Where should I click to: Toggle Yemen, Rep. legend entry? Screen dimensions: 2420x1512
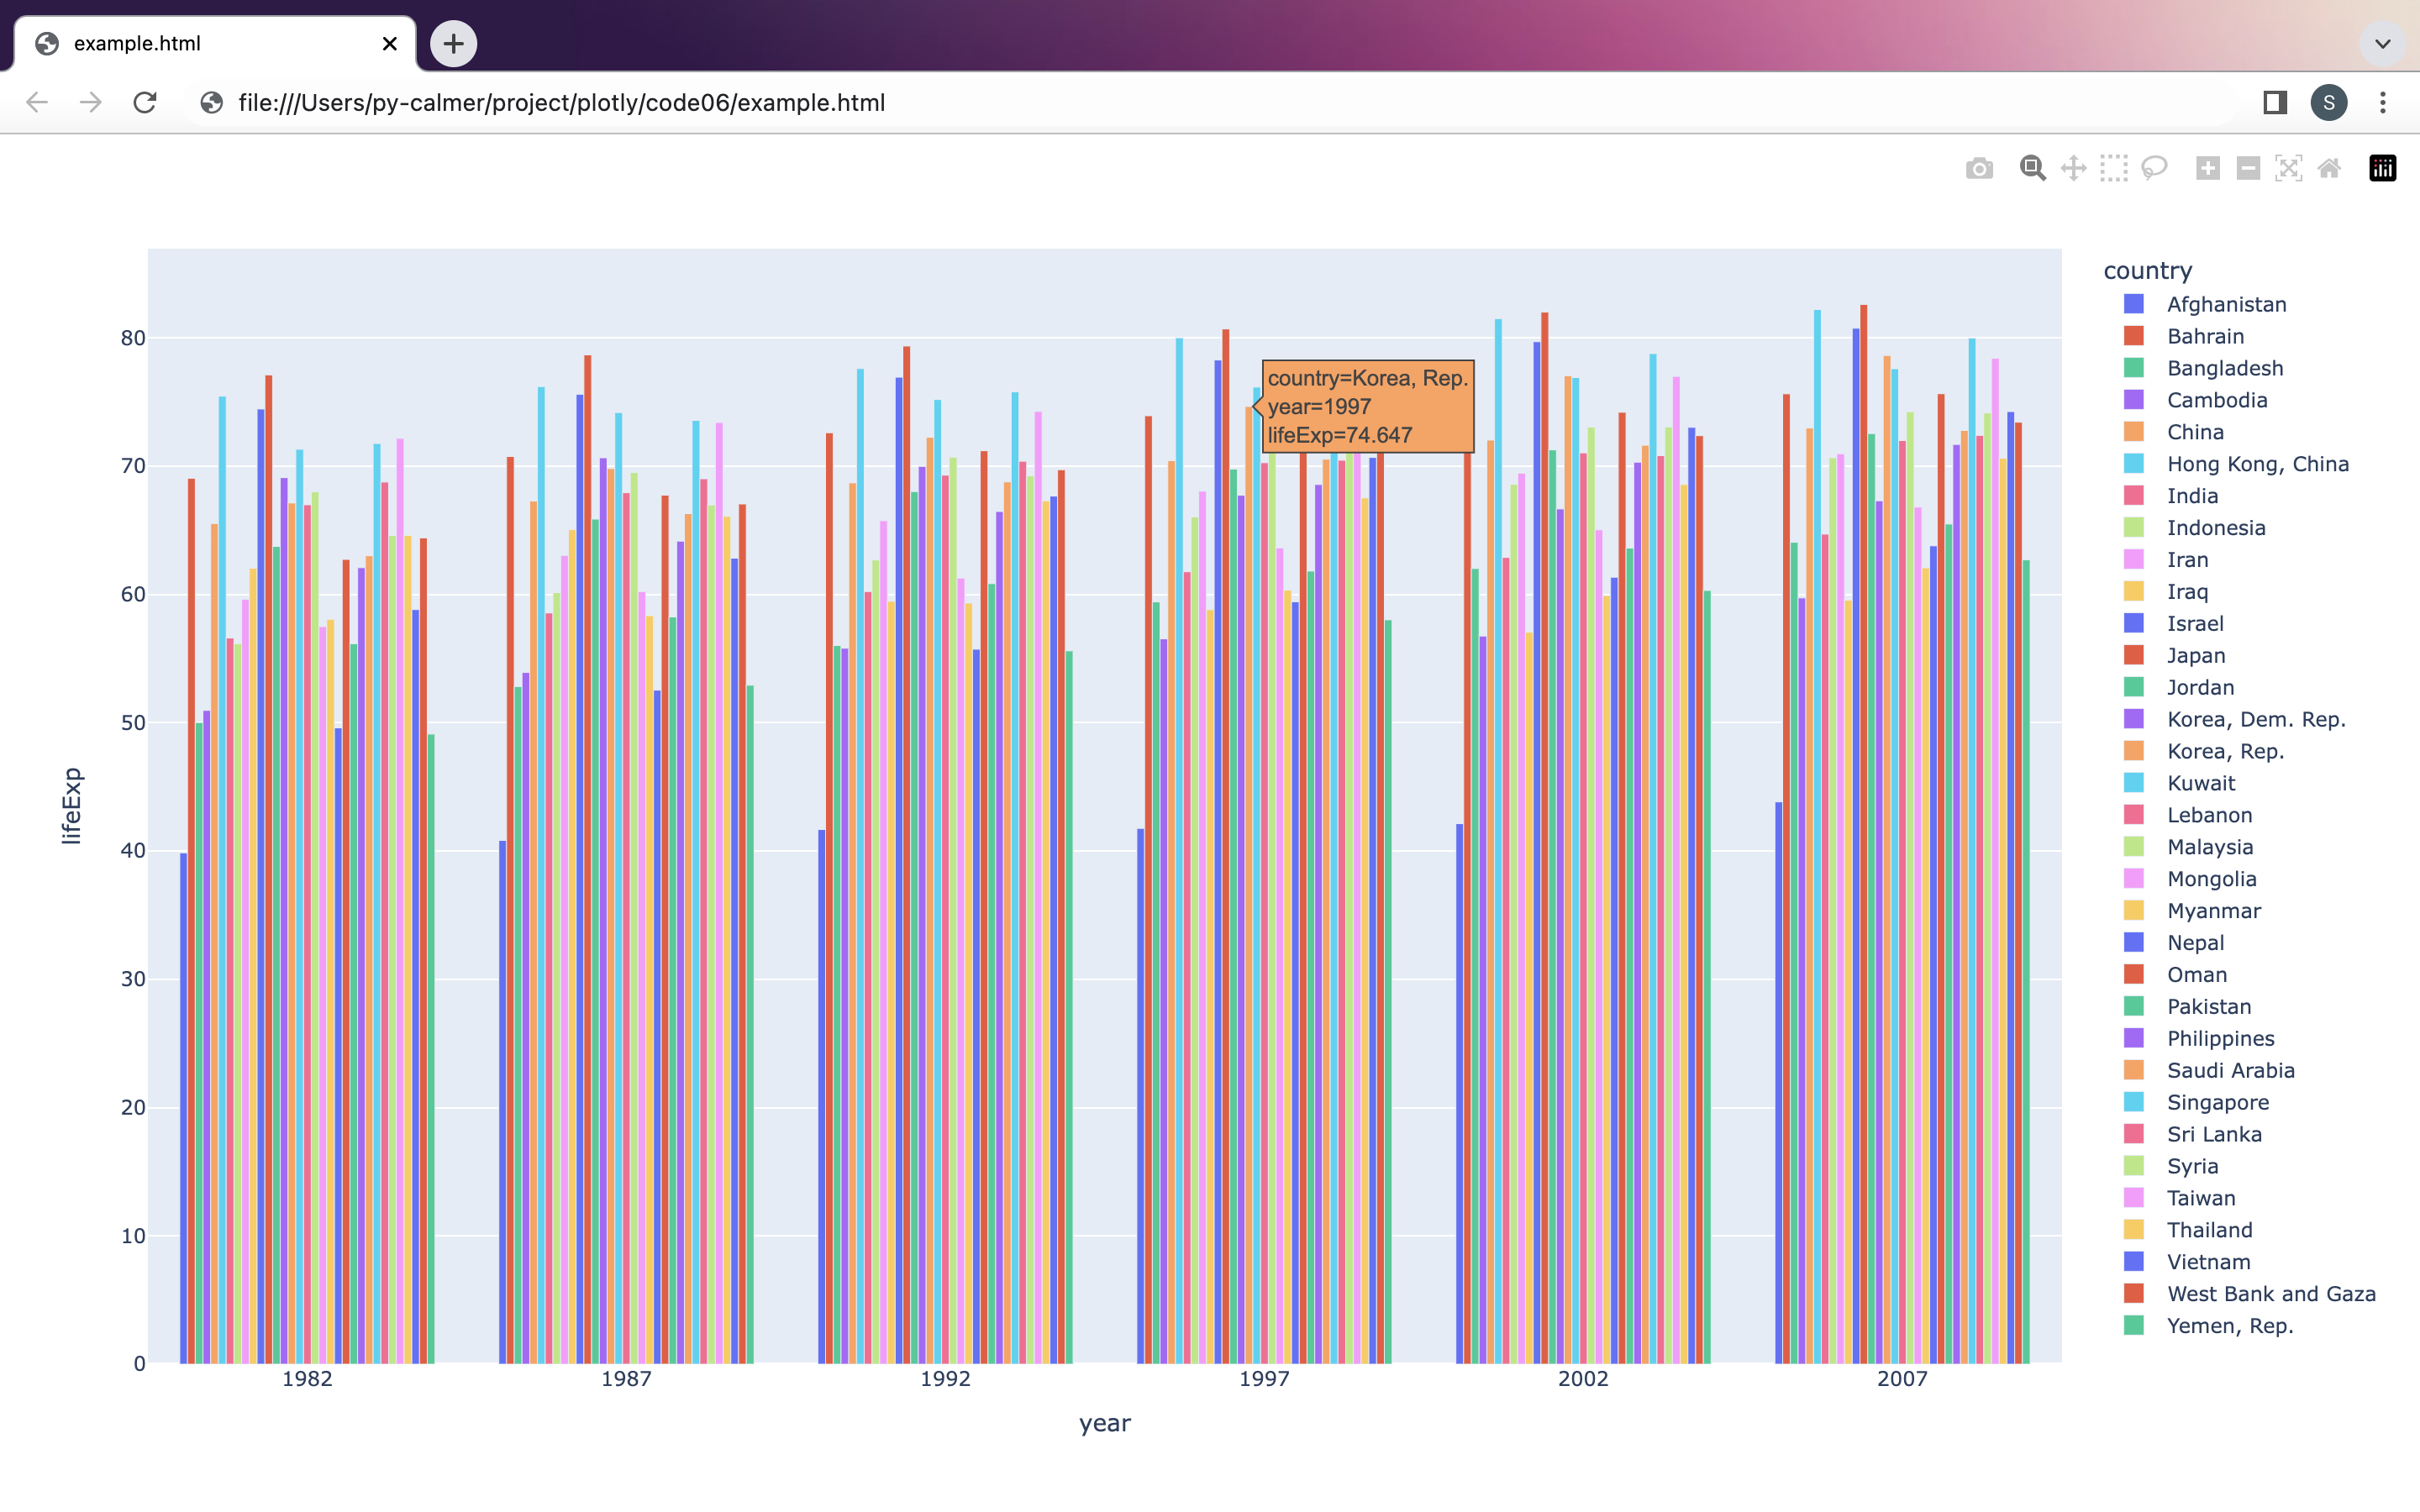pos(2229,1325)
